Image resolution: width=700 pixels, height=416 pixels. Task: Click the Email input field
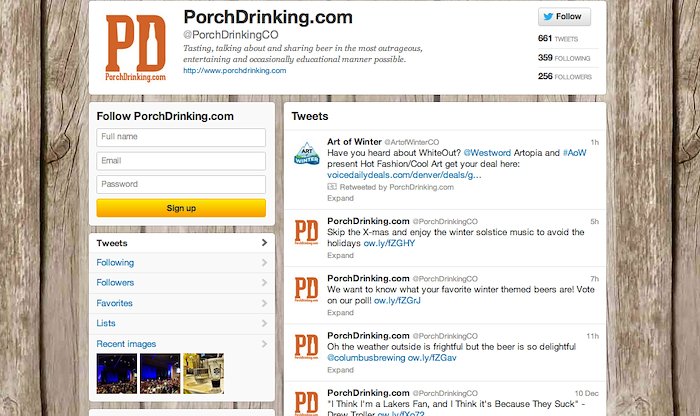pyautogui.click(x=181, y=161)
